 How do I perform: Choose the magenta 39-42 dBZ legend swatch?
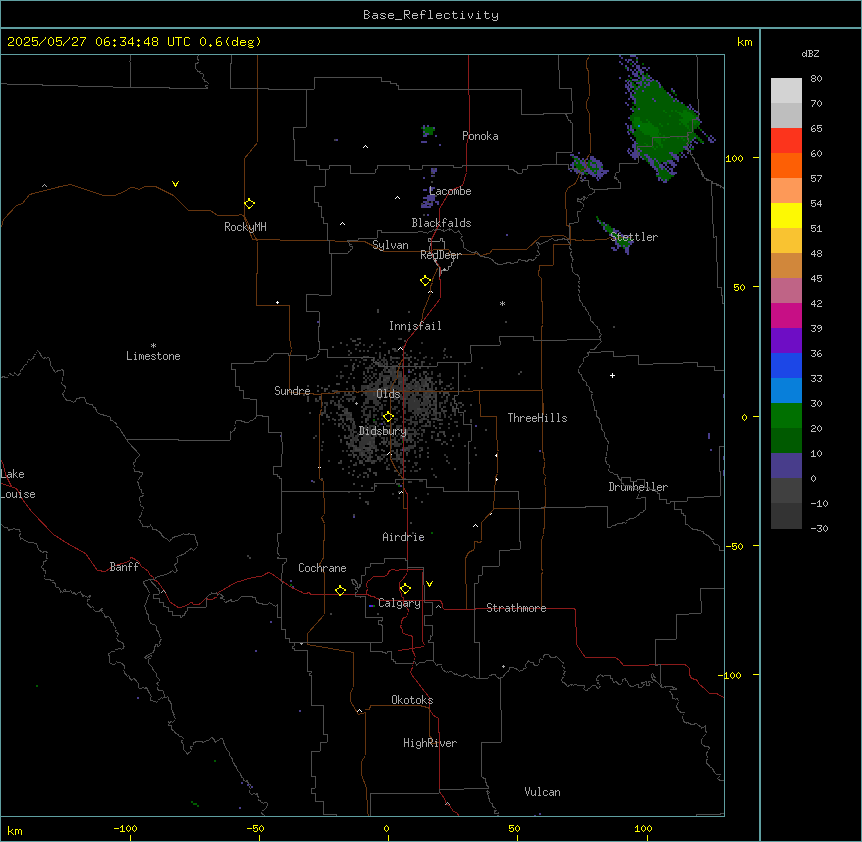pyautogui.click(x=786, y=315)
